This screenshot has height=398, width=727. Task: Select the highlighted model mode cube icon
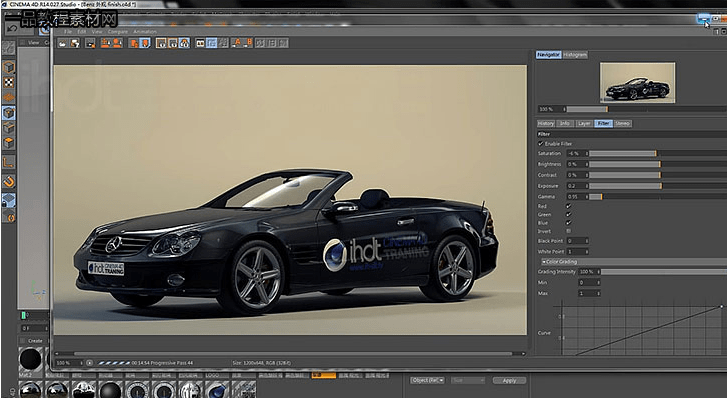click(9, 113)
